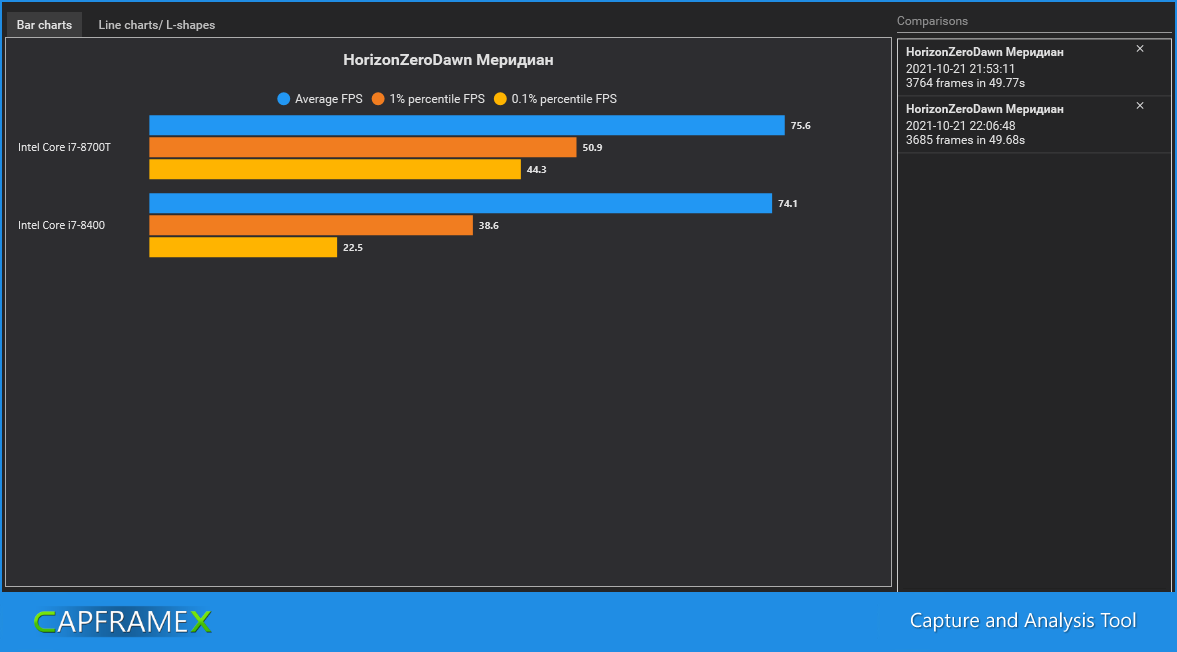This screenshot has width=1177, height=652.
Task: Click the HorizonZeroDawn Меридиан chart title
Action: (448, 60)
